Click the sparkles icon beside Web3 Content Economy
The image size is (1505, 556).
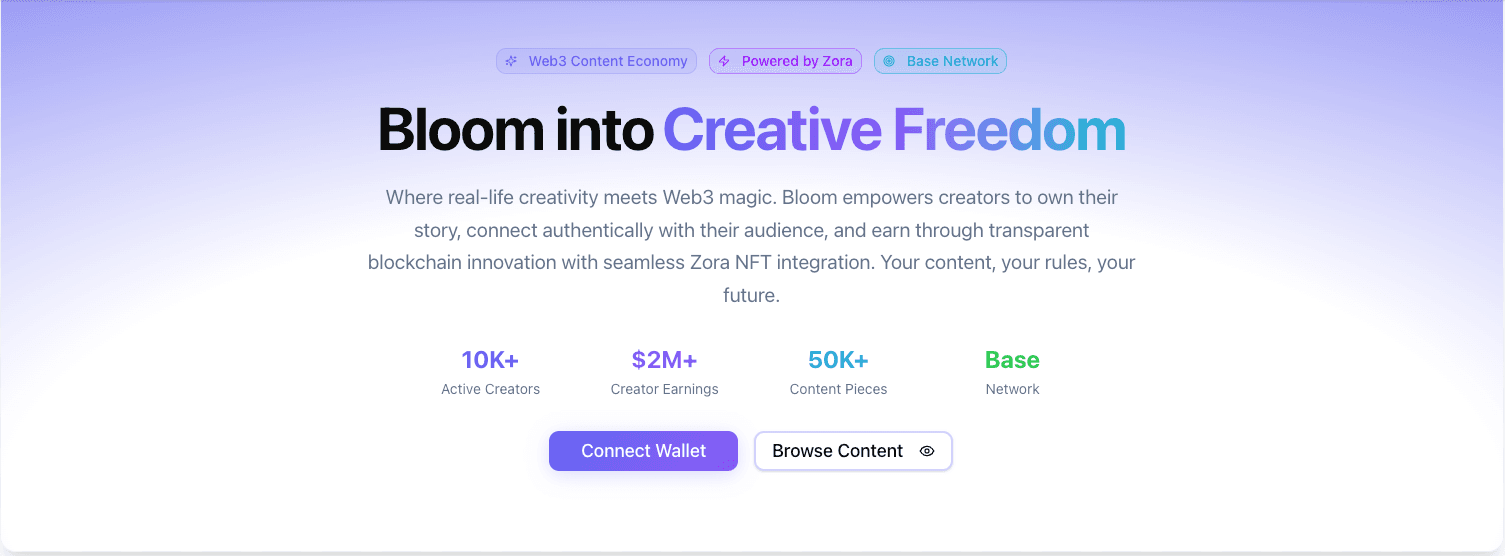(511, 61)
